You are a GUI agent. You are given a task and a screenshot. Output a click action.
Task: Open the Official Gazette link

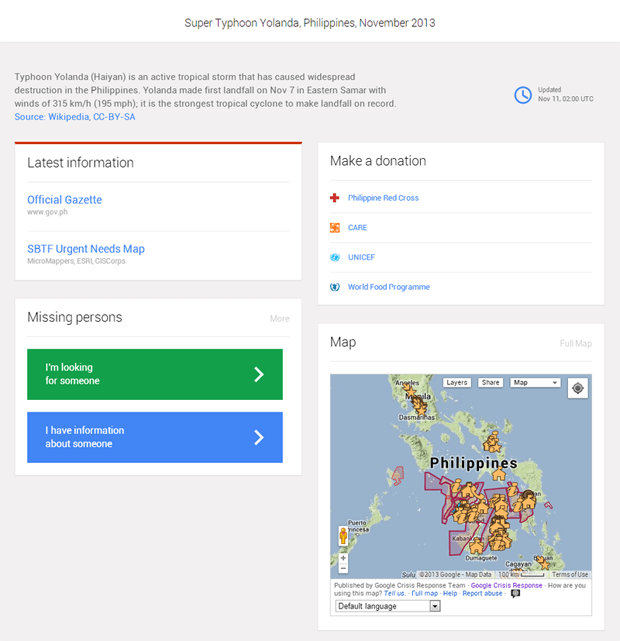click(x=64, y=200)
